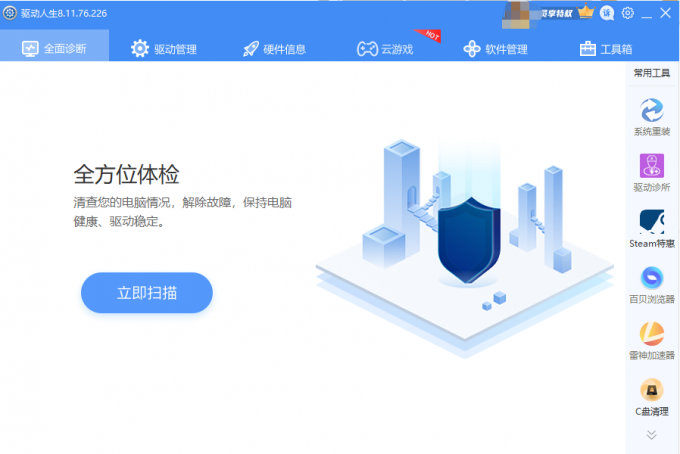Click the 尊享特权 label
Viewport: 680px width, 454px height.
click(x=557, y=13)
